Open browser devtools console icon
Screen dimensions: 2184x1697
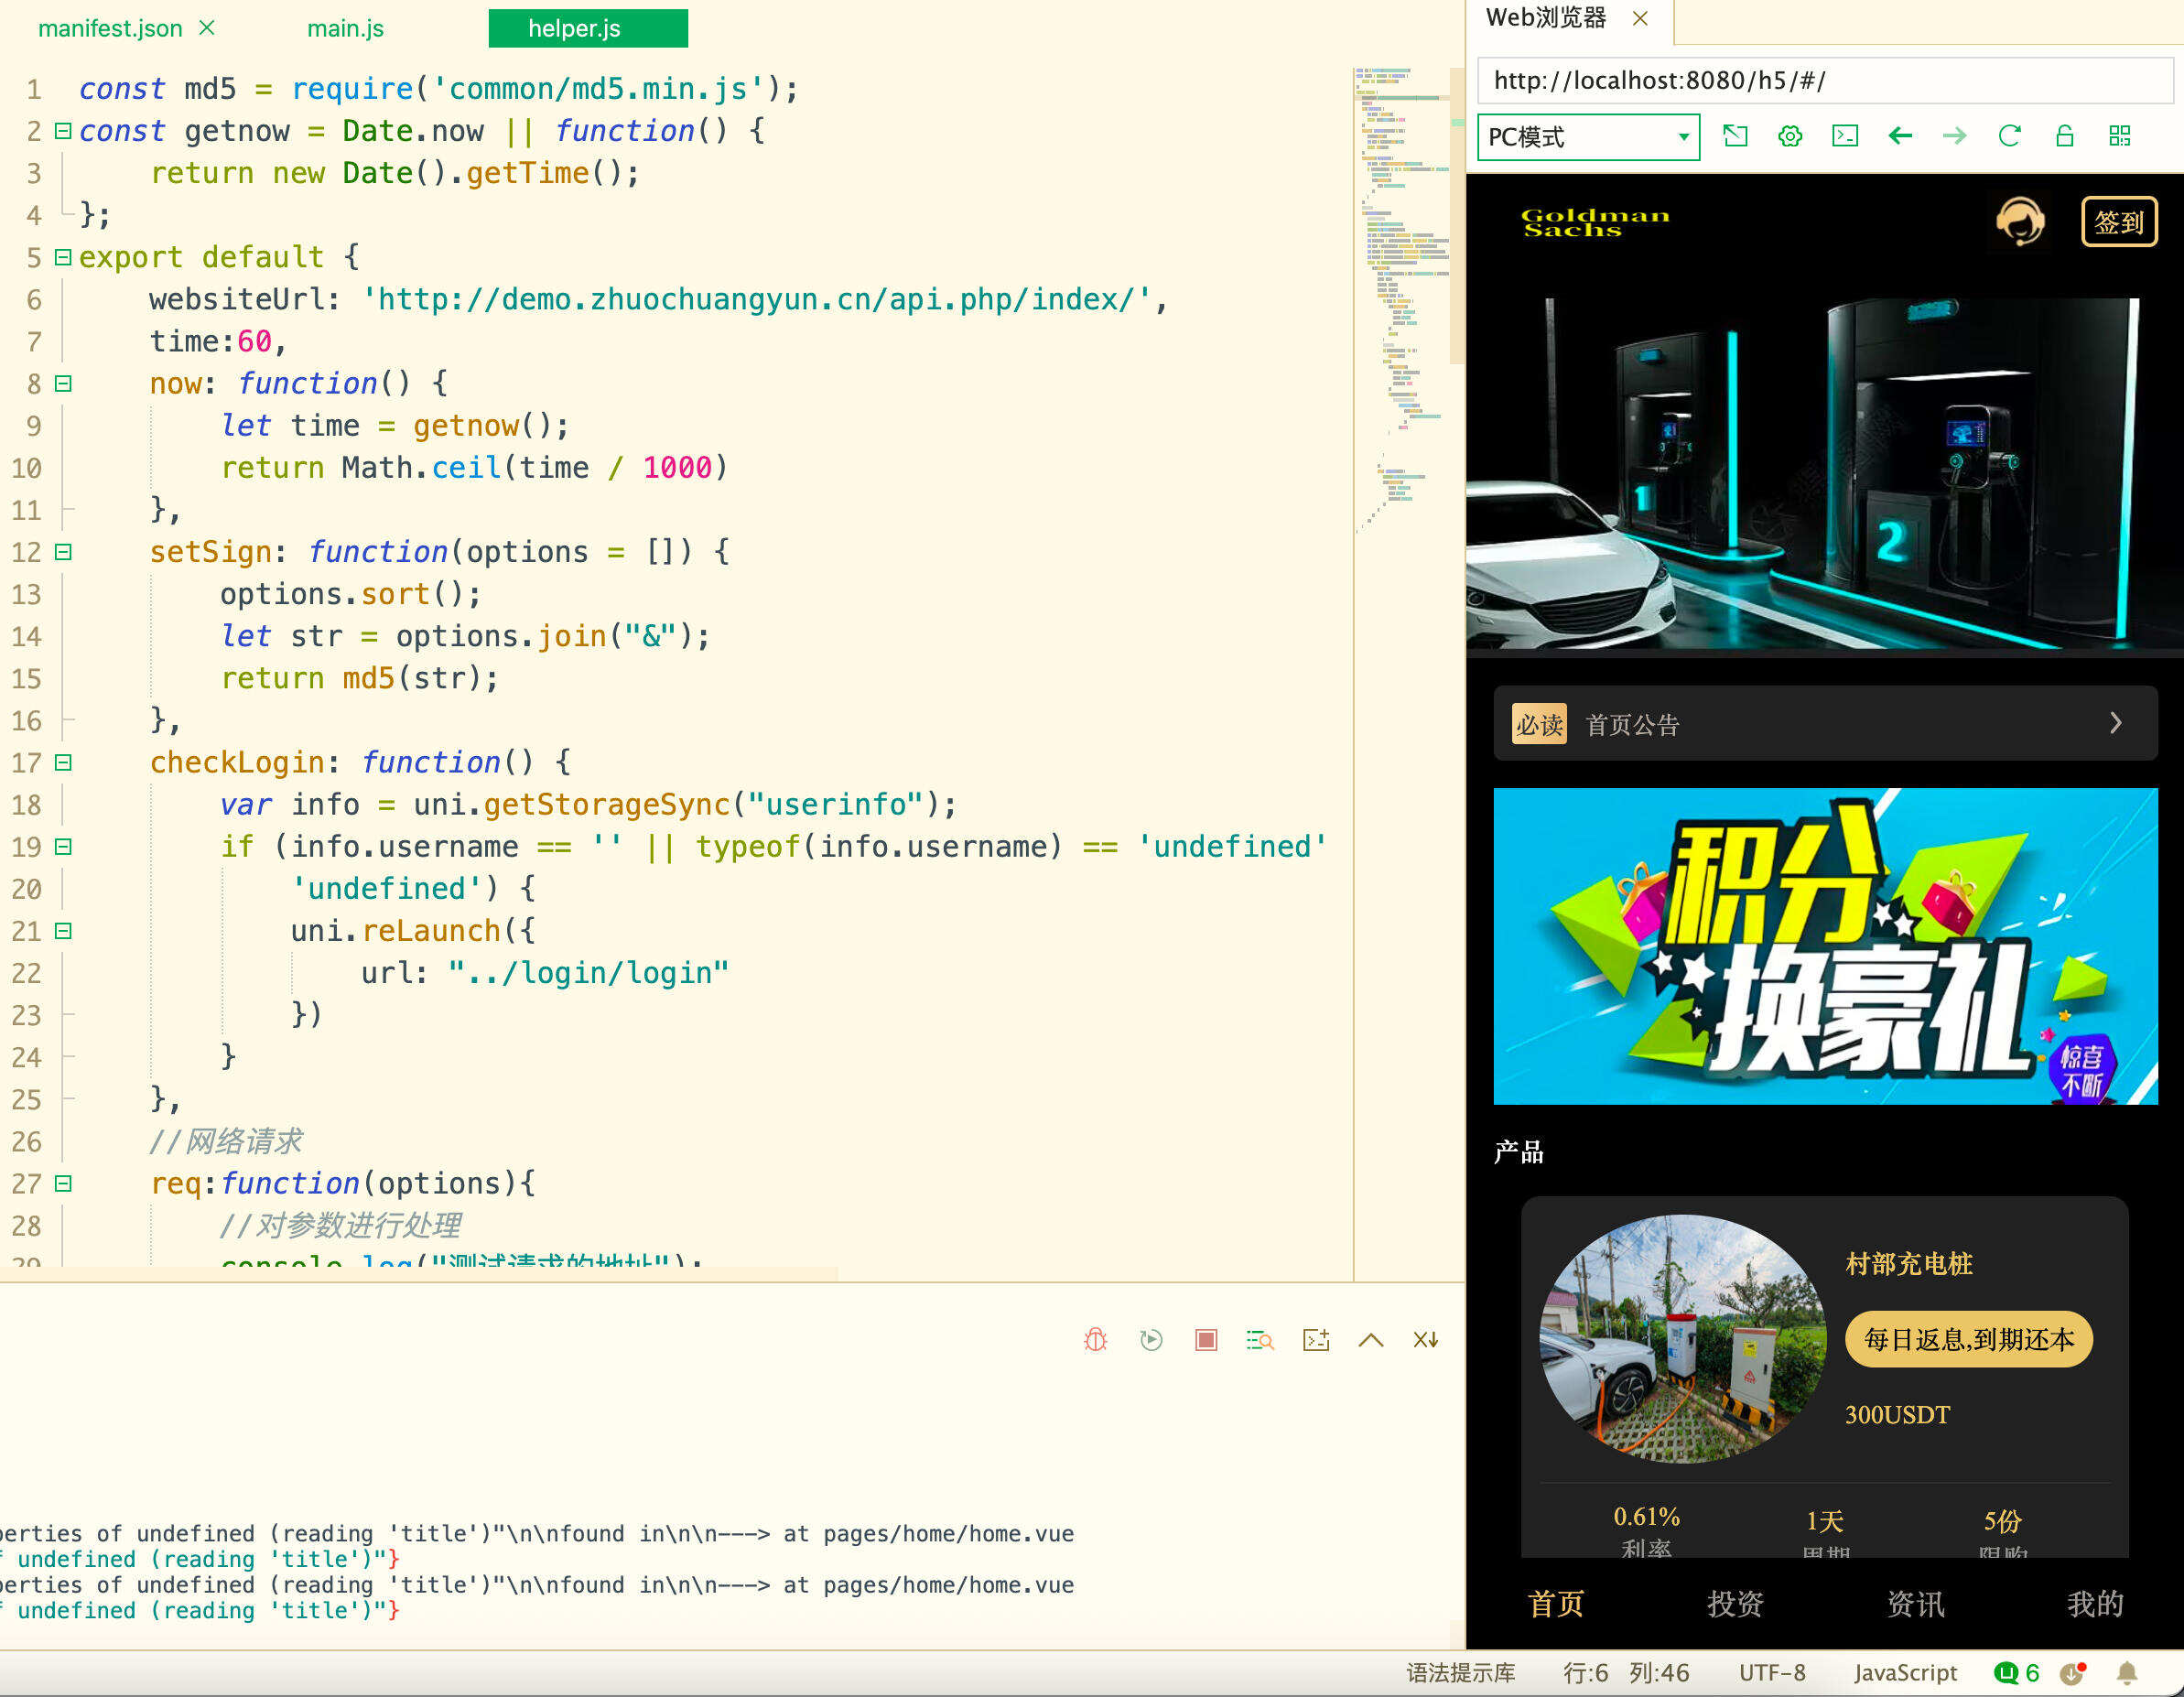pyautogui.click(x=1845, y=136)
